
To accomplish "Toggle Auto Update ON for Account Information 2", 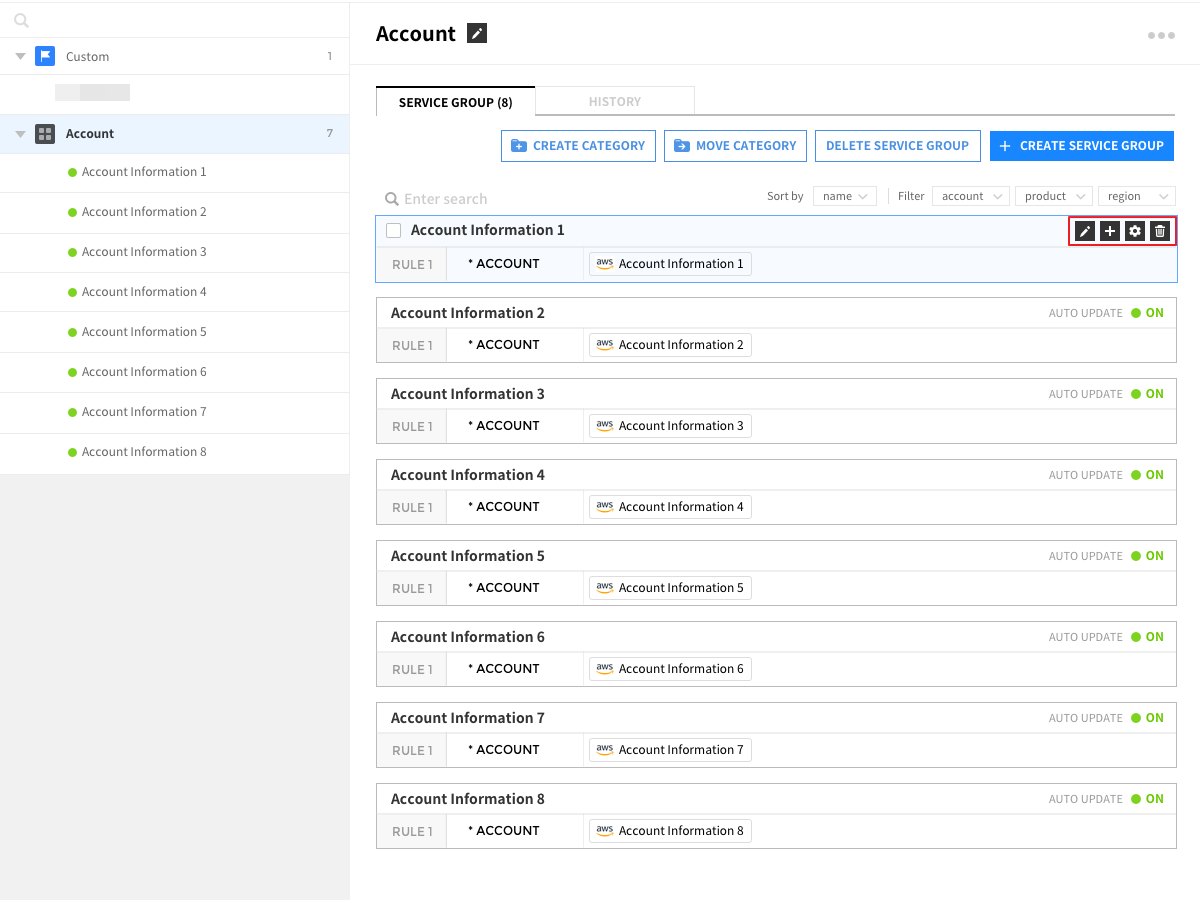I will [x=1148, y=313].
